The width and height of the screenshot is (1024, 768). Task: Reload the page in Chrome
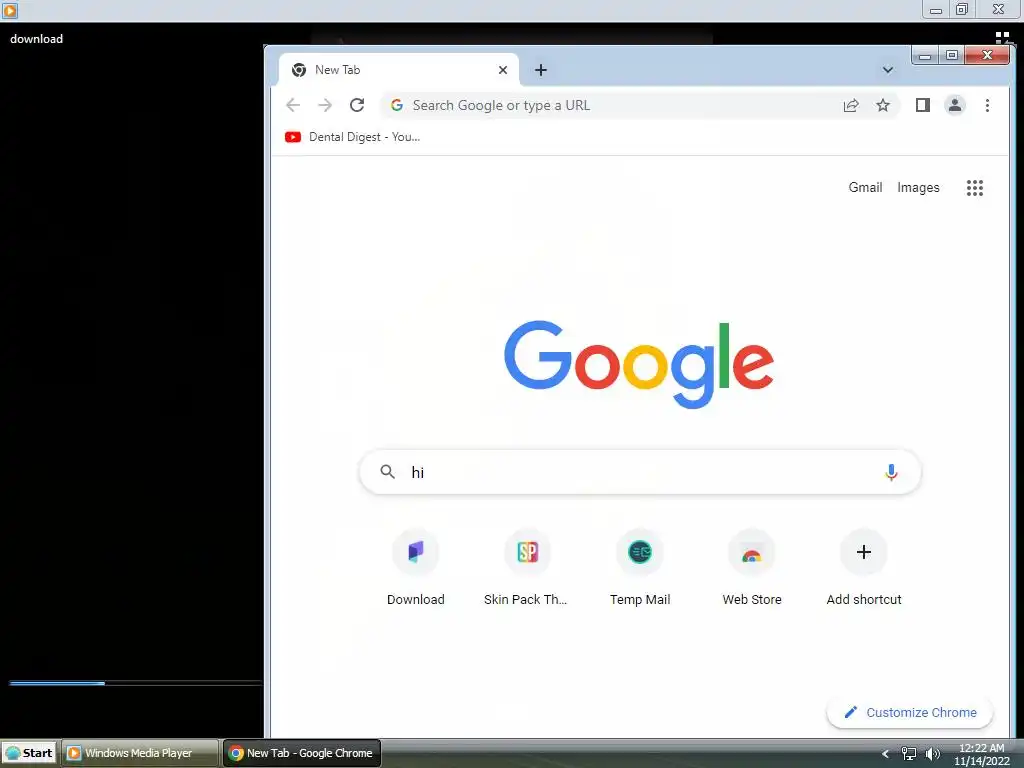tap(357, 105)
